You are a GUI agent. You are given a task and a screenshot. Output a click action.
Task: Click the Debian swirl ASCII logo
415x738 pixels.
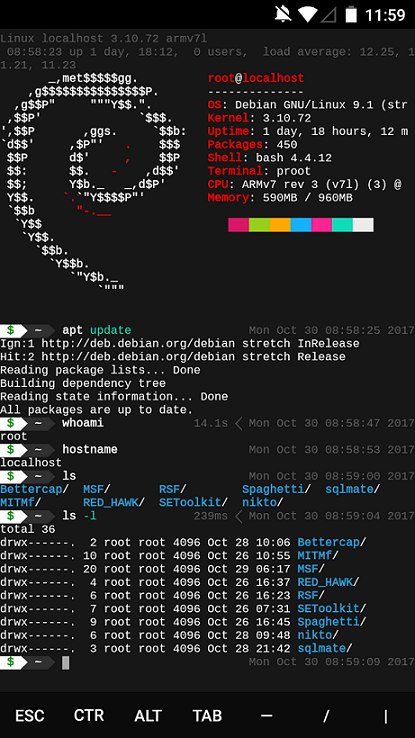pyautogui.click(x=94, y=181)
